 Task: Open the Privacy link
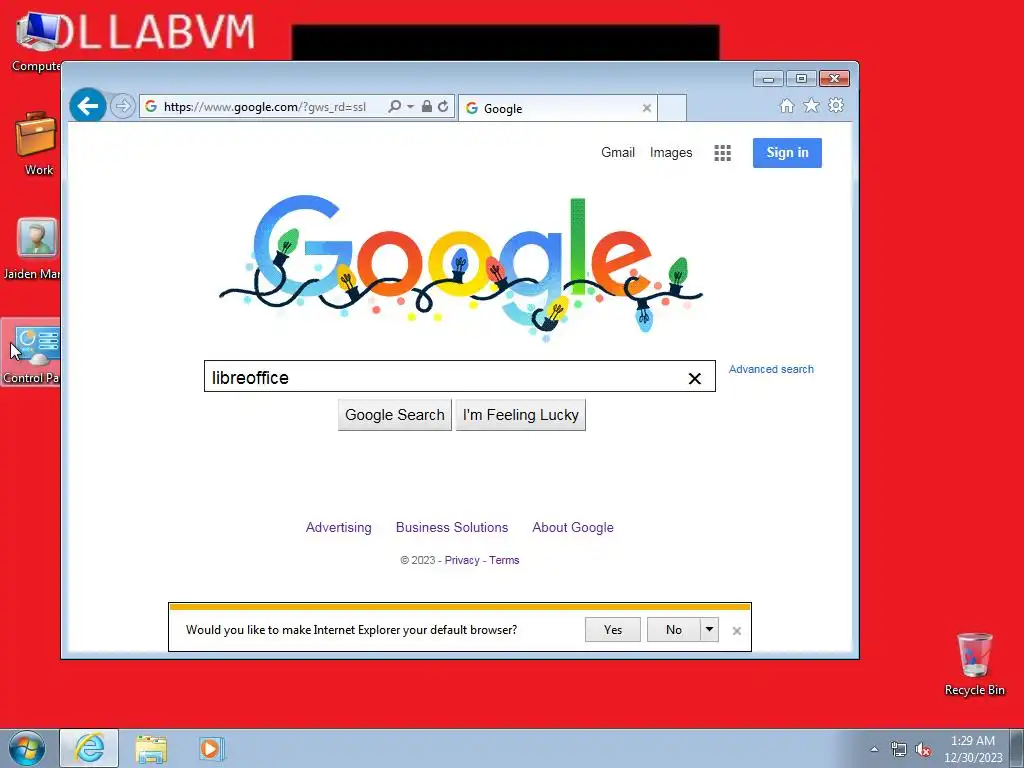coord(462,560)
